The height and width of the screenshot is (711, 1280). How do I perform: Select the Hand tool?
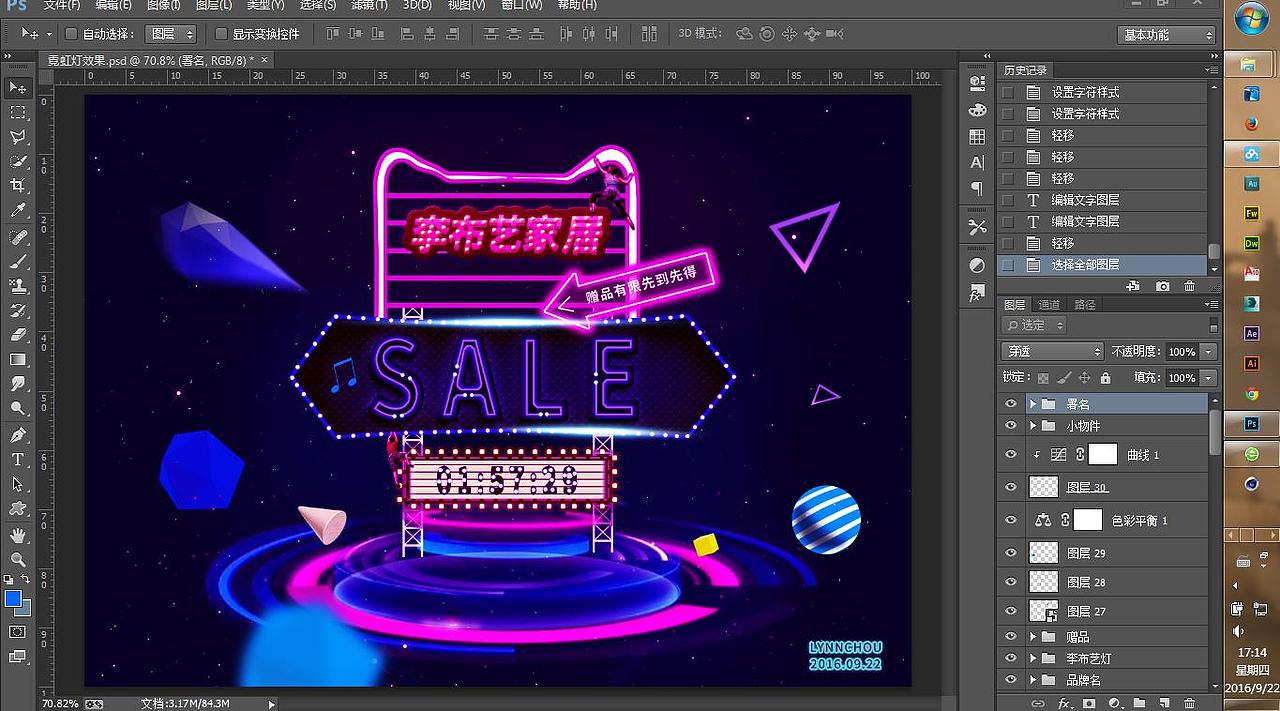[18, 535]
